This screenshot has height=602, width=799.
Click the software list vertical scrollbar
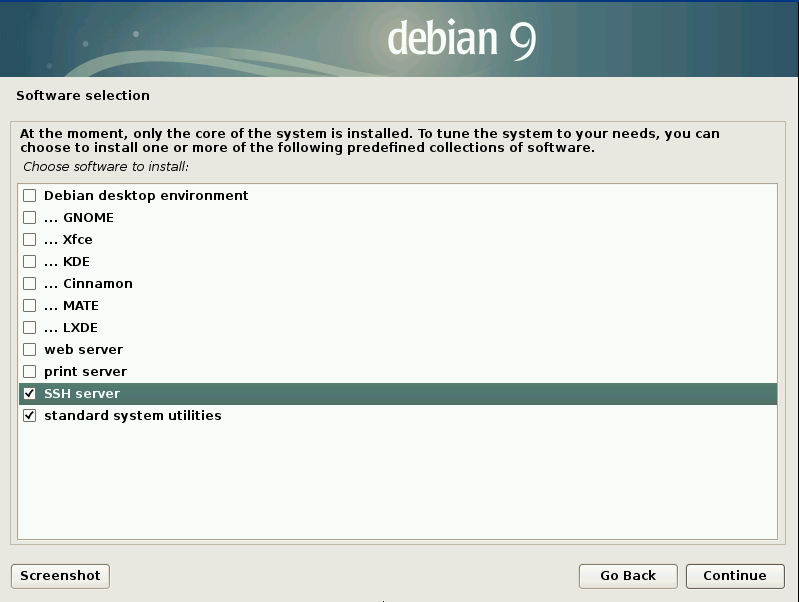click(x=772, y=360)
